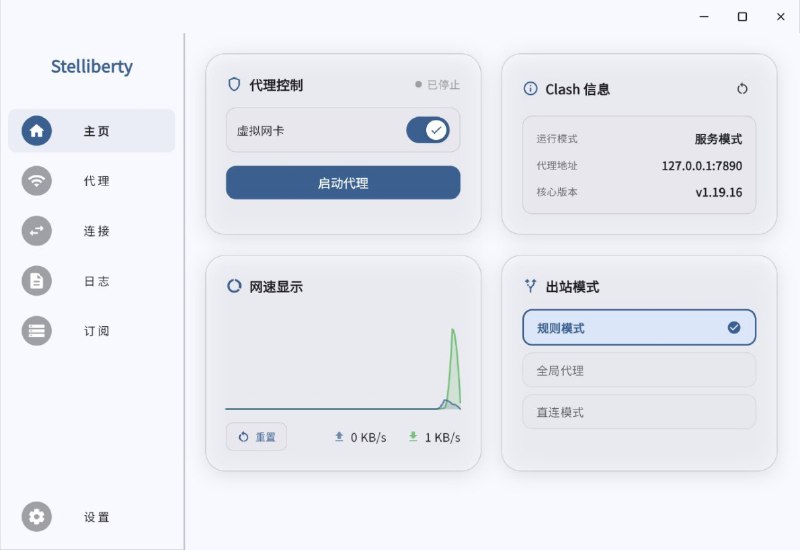
Task: Click the Subscriptions (订阅) list icon
Action: point(37,331)
